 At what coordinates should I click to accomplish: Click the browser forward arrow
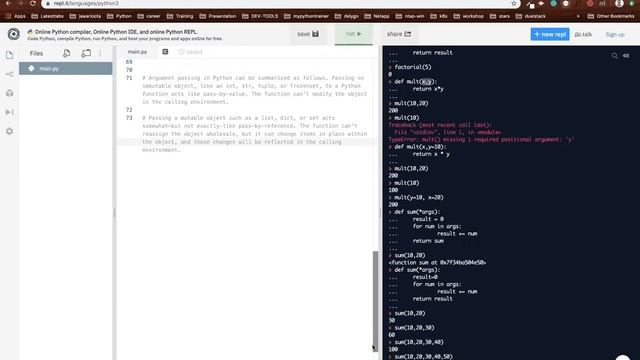(x=20, y=3)
